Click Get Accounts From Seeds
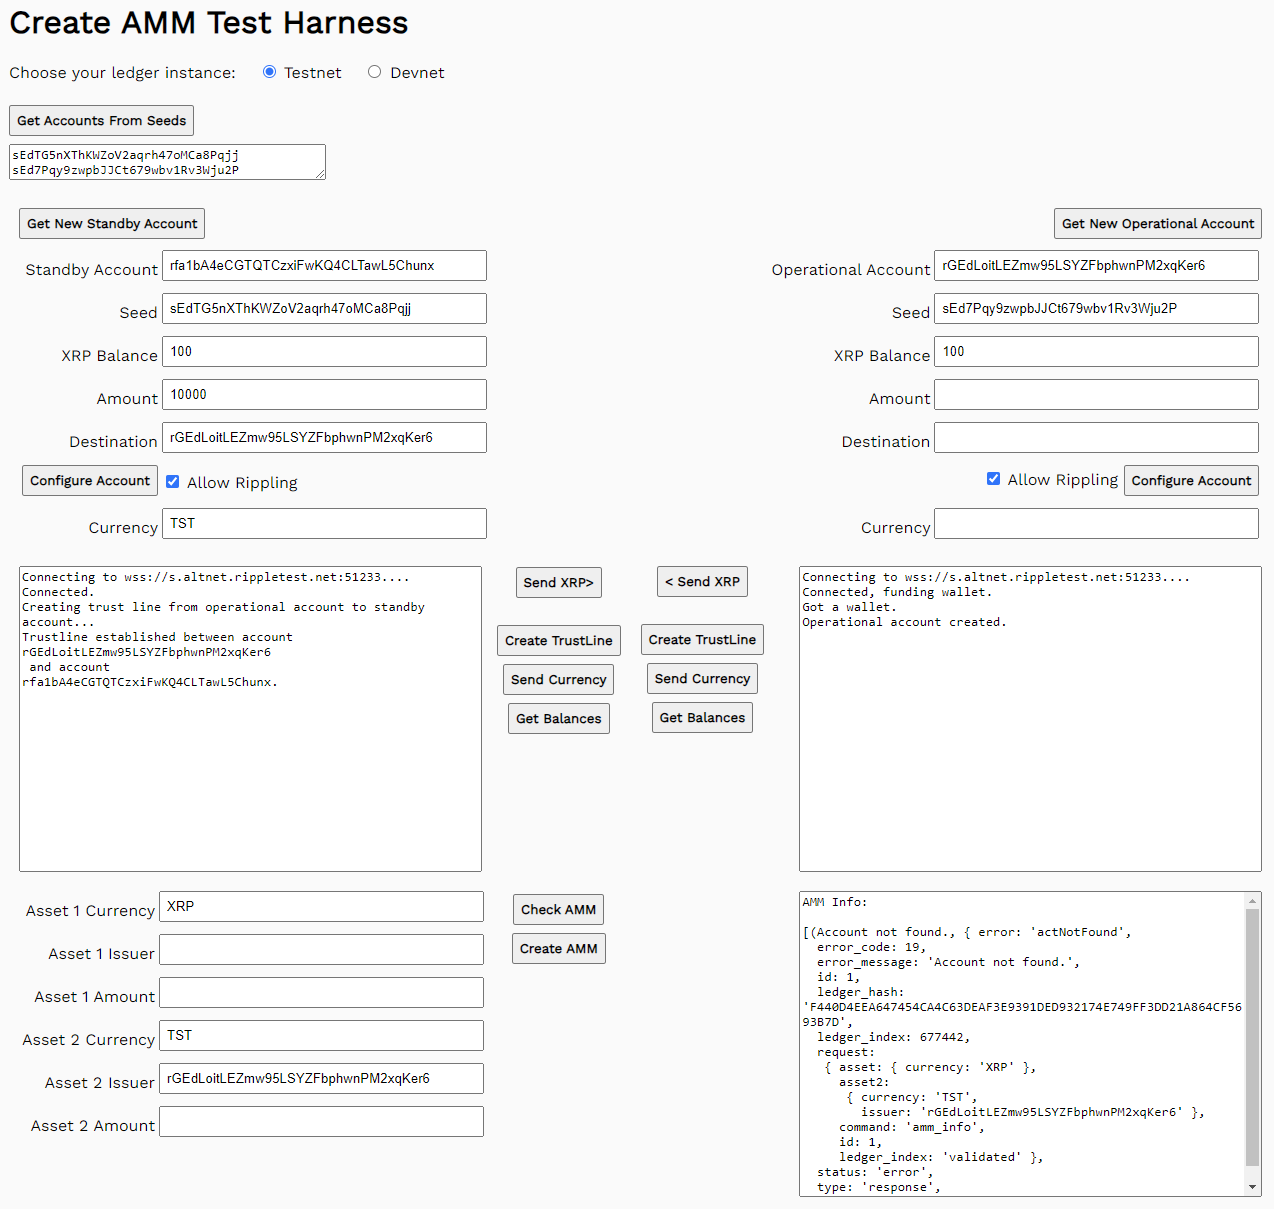Image resolution: width=1274 pixels, height=1209 pixels. [100, 120]
